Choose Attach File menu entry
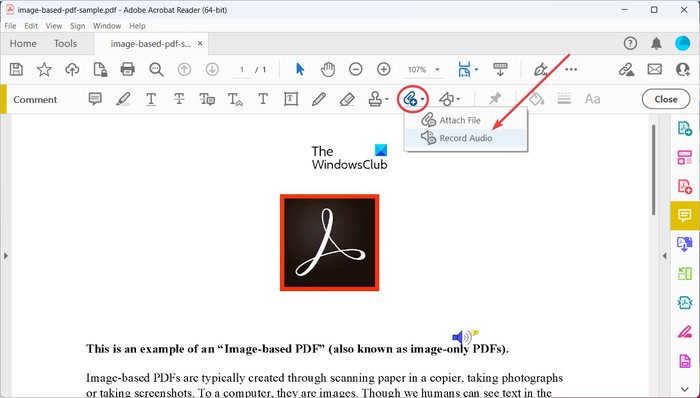700x398 pixels. [x=466, y=120]
